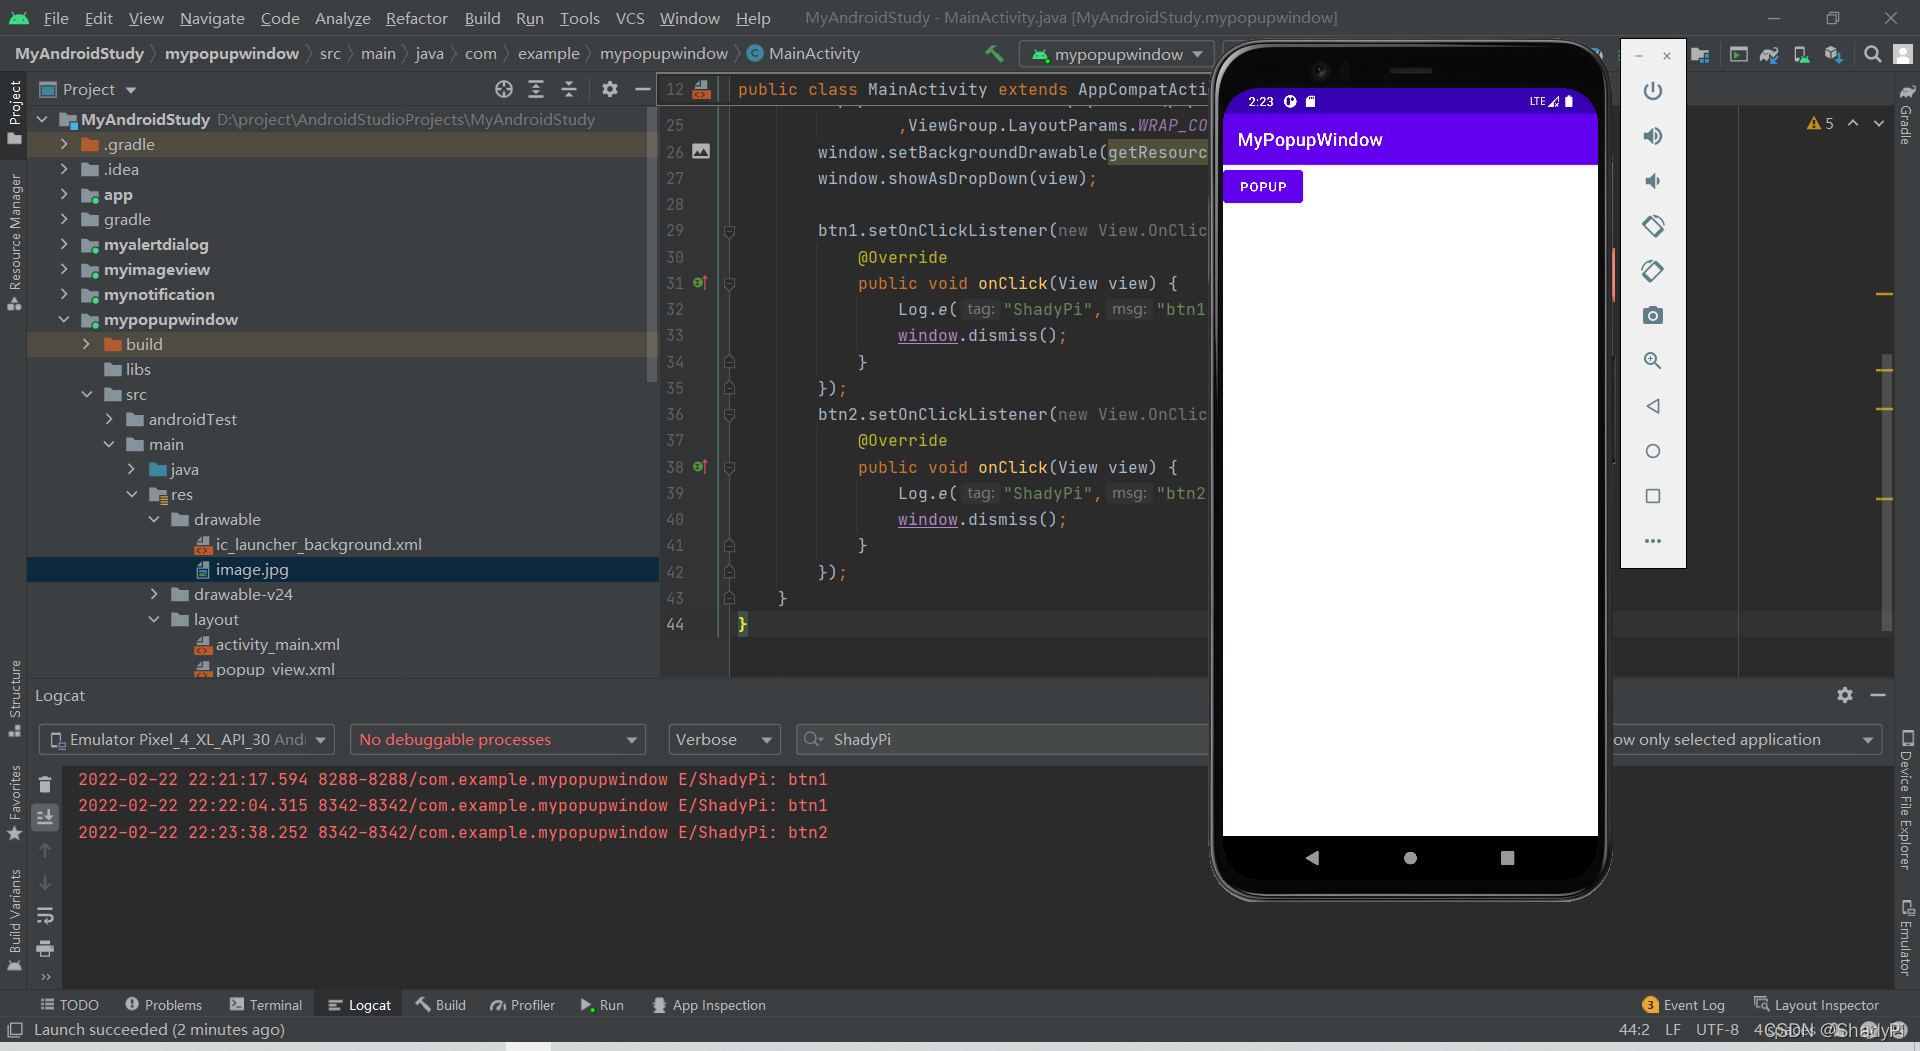Open Verbose log level dropdown
Image resolution: width=1920 pixels, height=1051 pixels.
click(x=724, y=740)
